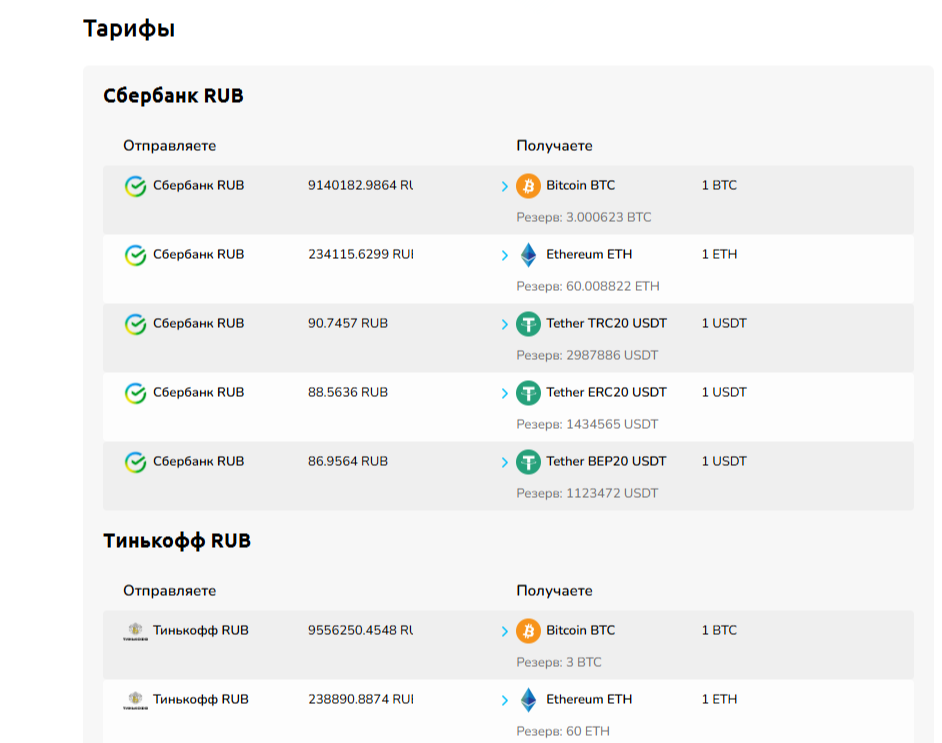The height and width of the screenshot is (743, 942).
Task: Click arrow chevron in Tinkoff to Ethereum row
Action: (505, 701)
